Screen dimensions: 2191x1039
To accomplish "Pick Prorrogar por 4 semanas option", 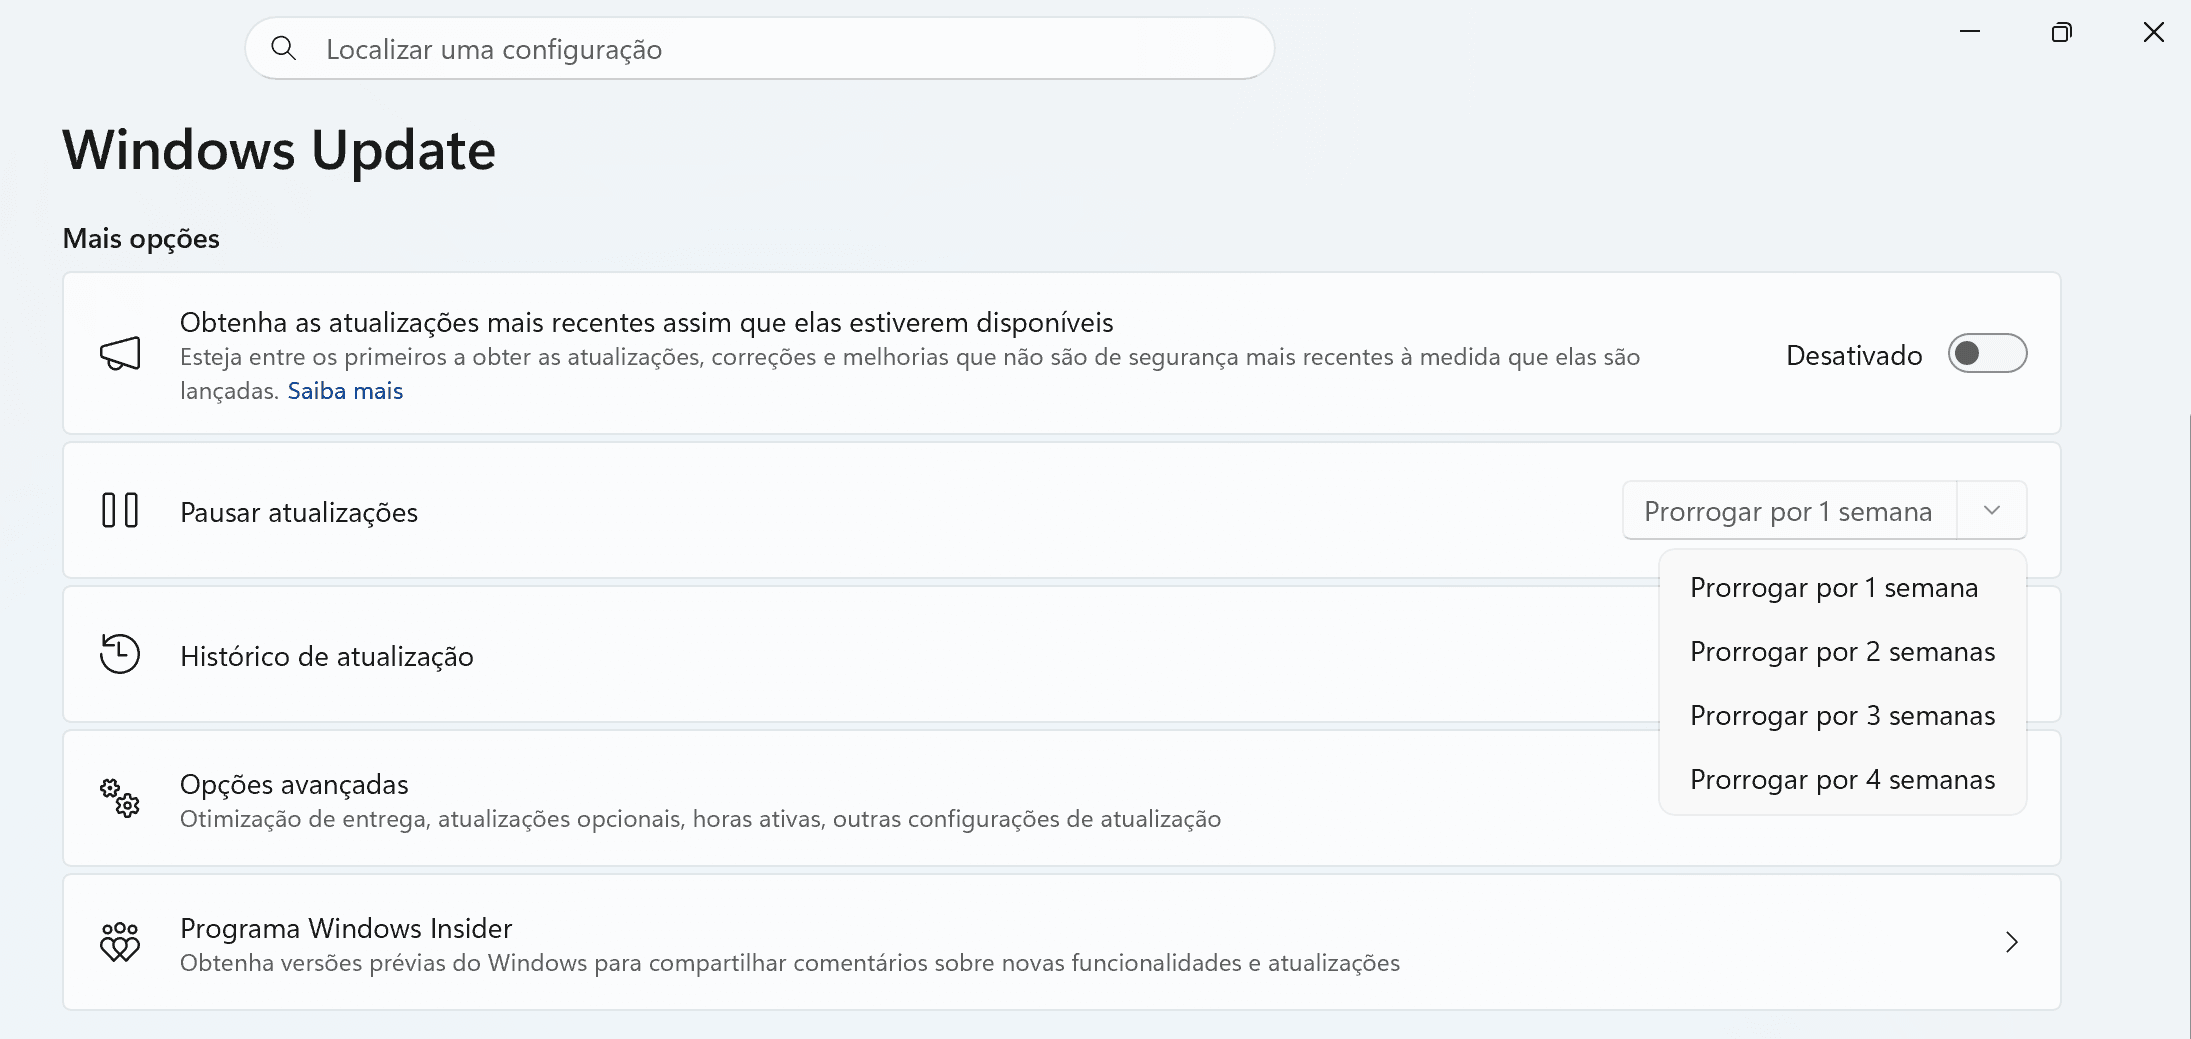I will 1842,780.
